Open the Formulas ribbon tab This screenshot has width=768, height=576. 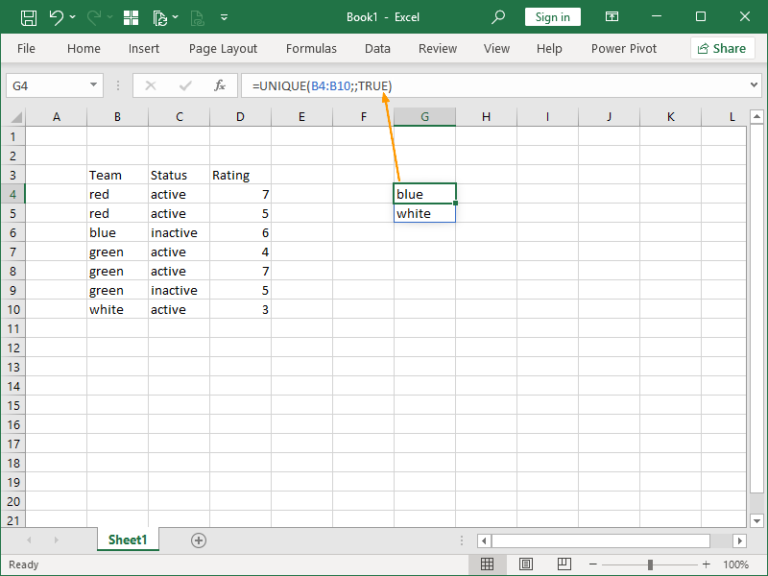[x=311, y=48]
